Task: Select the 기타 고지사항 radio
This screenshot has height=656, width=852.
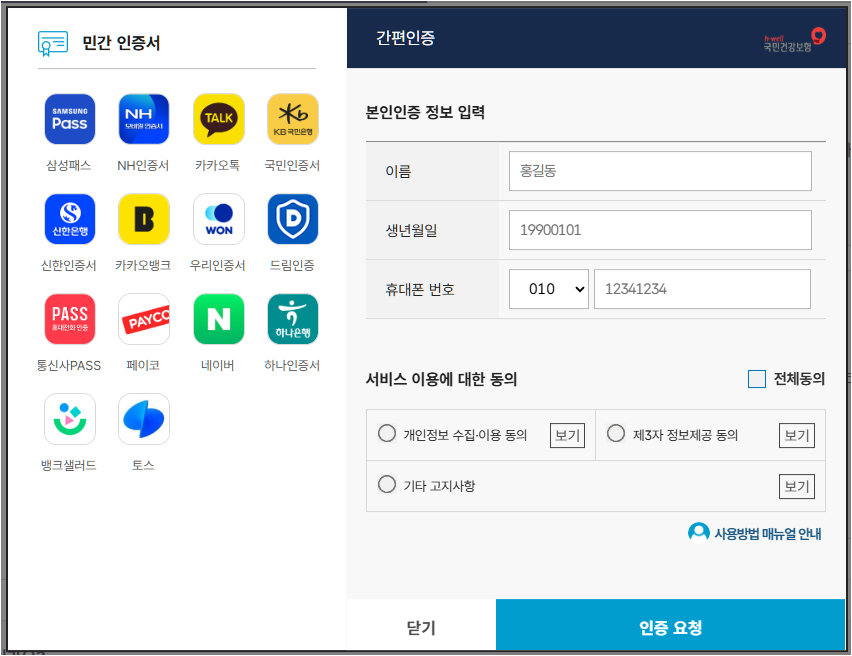Action: [x=387, y=484]
